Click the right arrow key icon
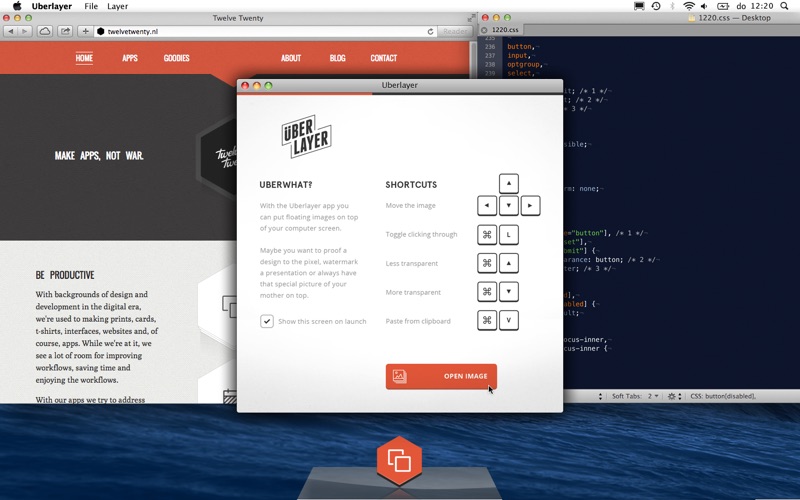Screen dimensions: 800x500 (531, 206)
